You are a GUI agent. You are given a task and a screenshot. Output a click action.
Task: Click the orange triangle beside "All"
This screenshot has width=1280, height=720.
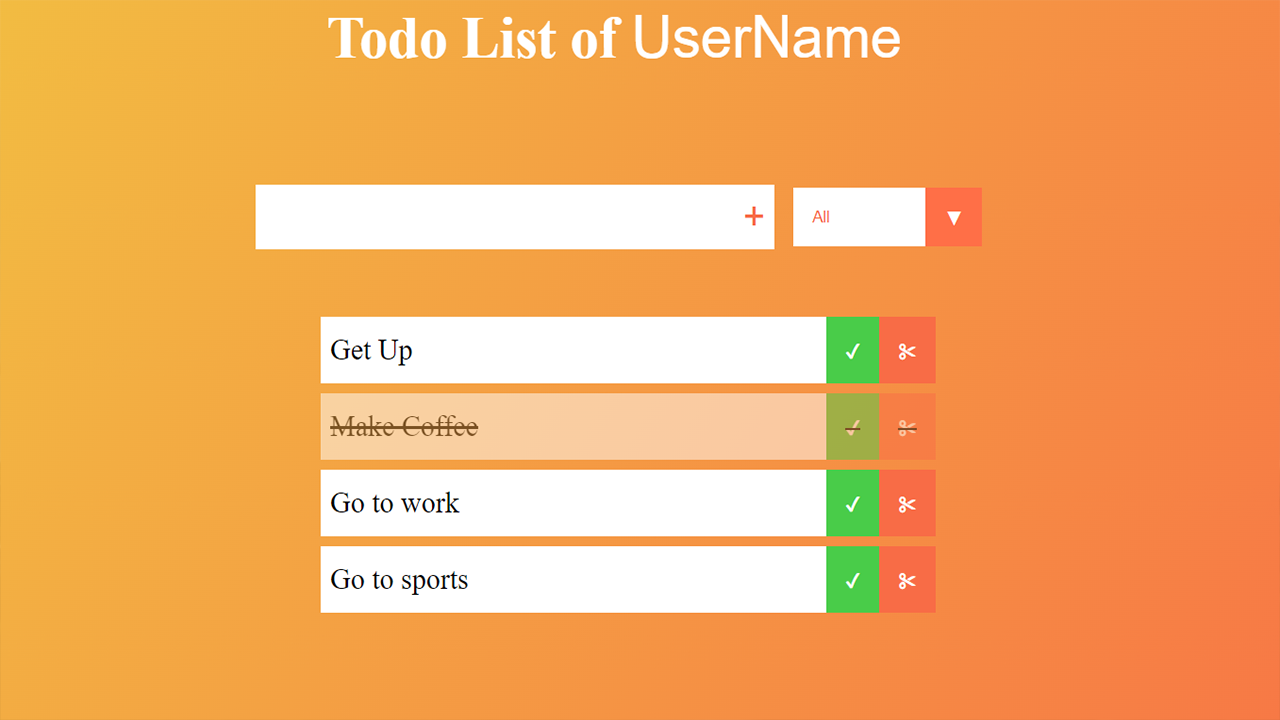(953, 217)
